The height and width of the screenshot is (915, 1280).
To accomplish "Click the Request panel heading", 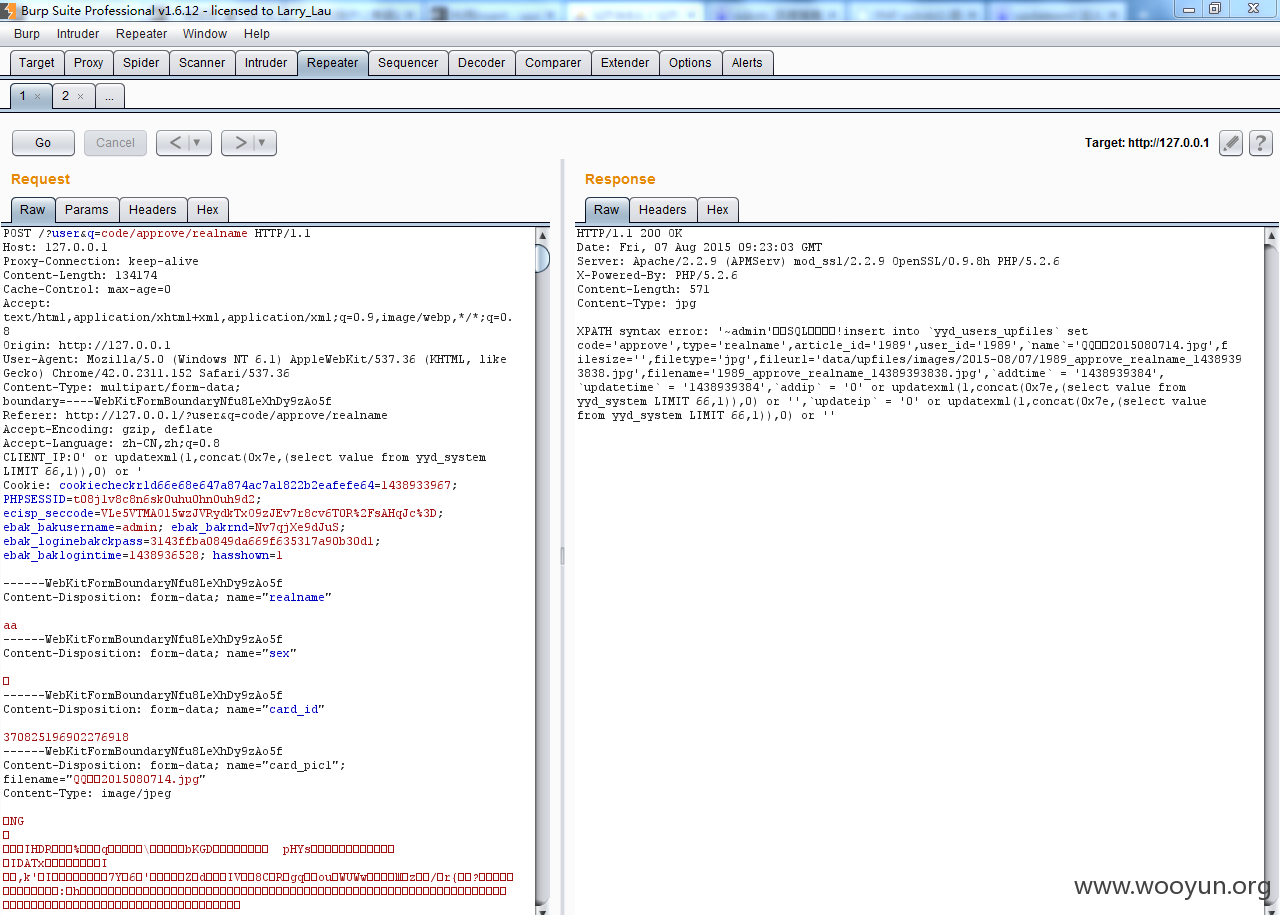I will pos(40,179).
